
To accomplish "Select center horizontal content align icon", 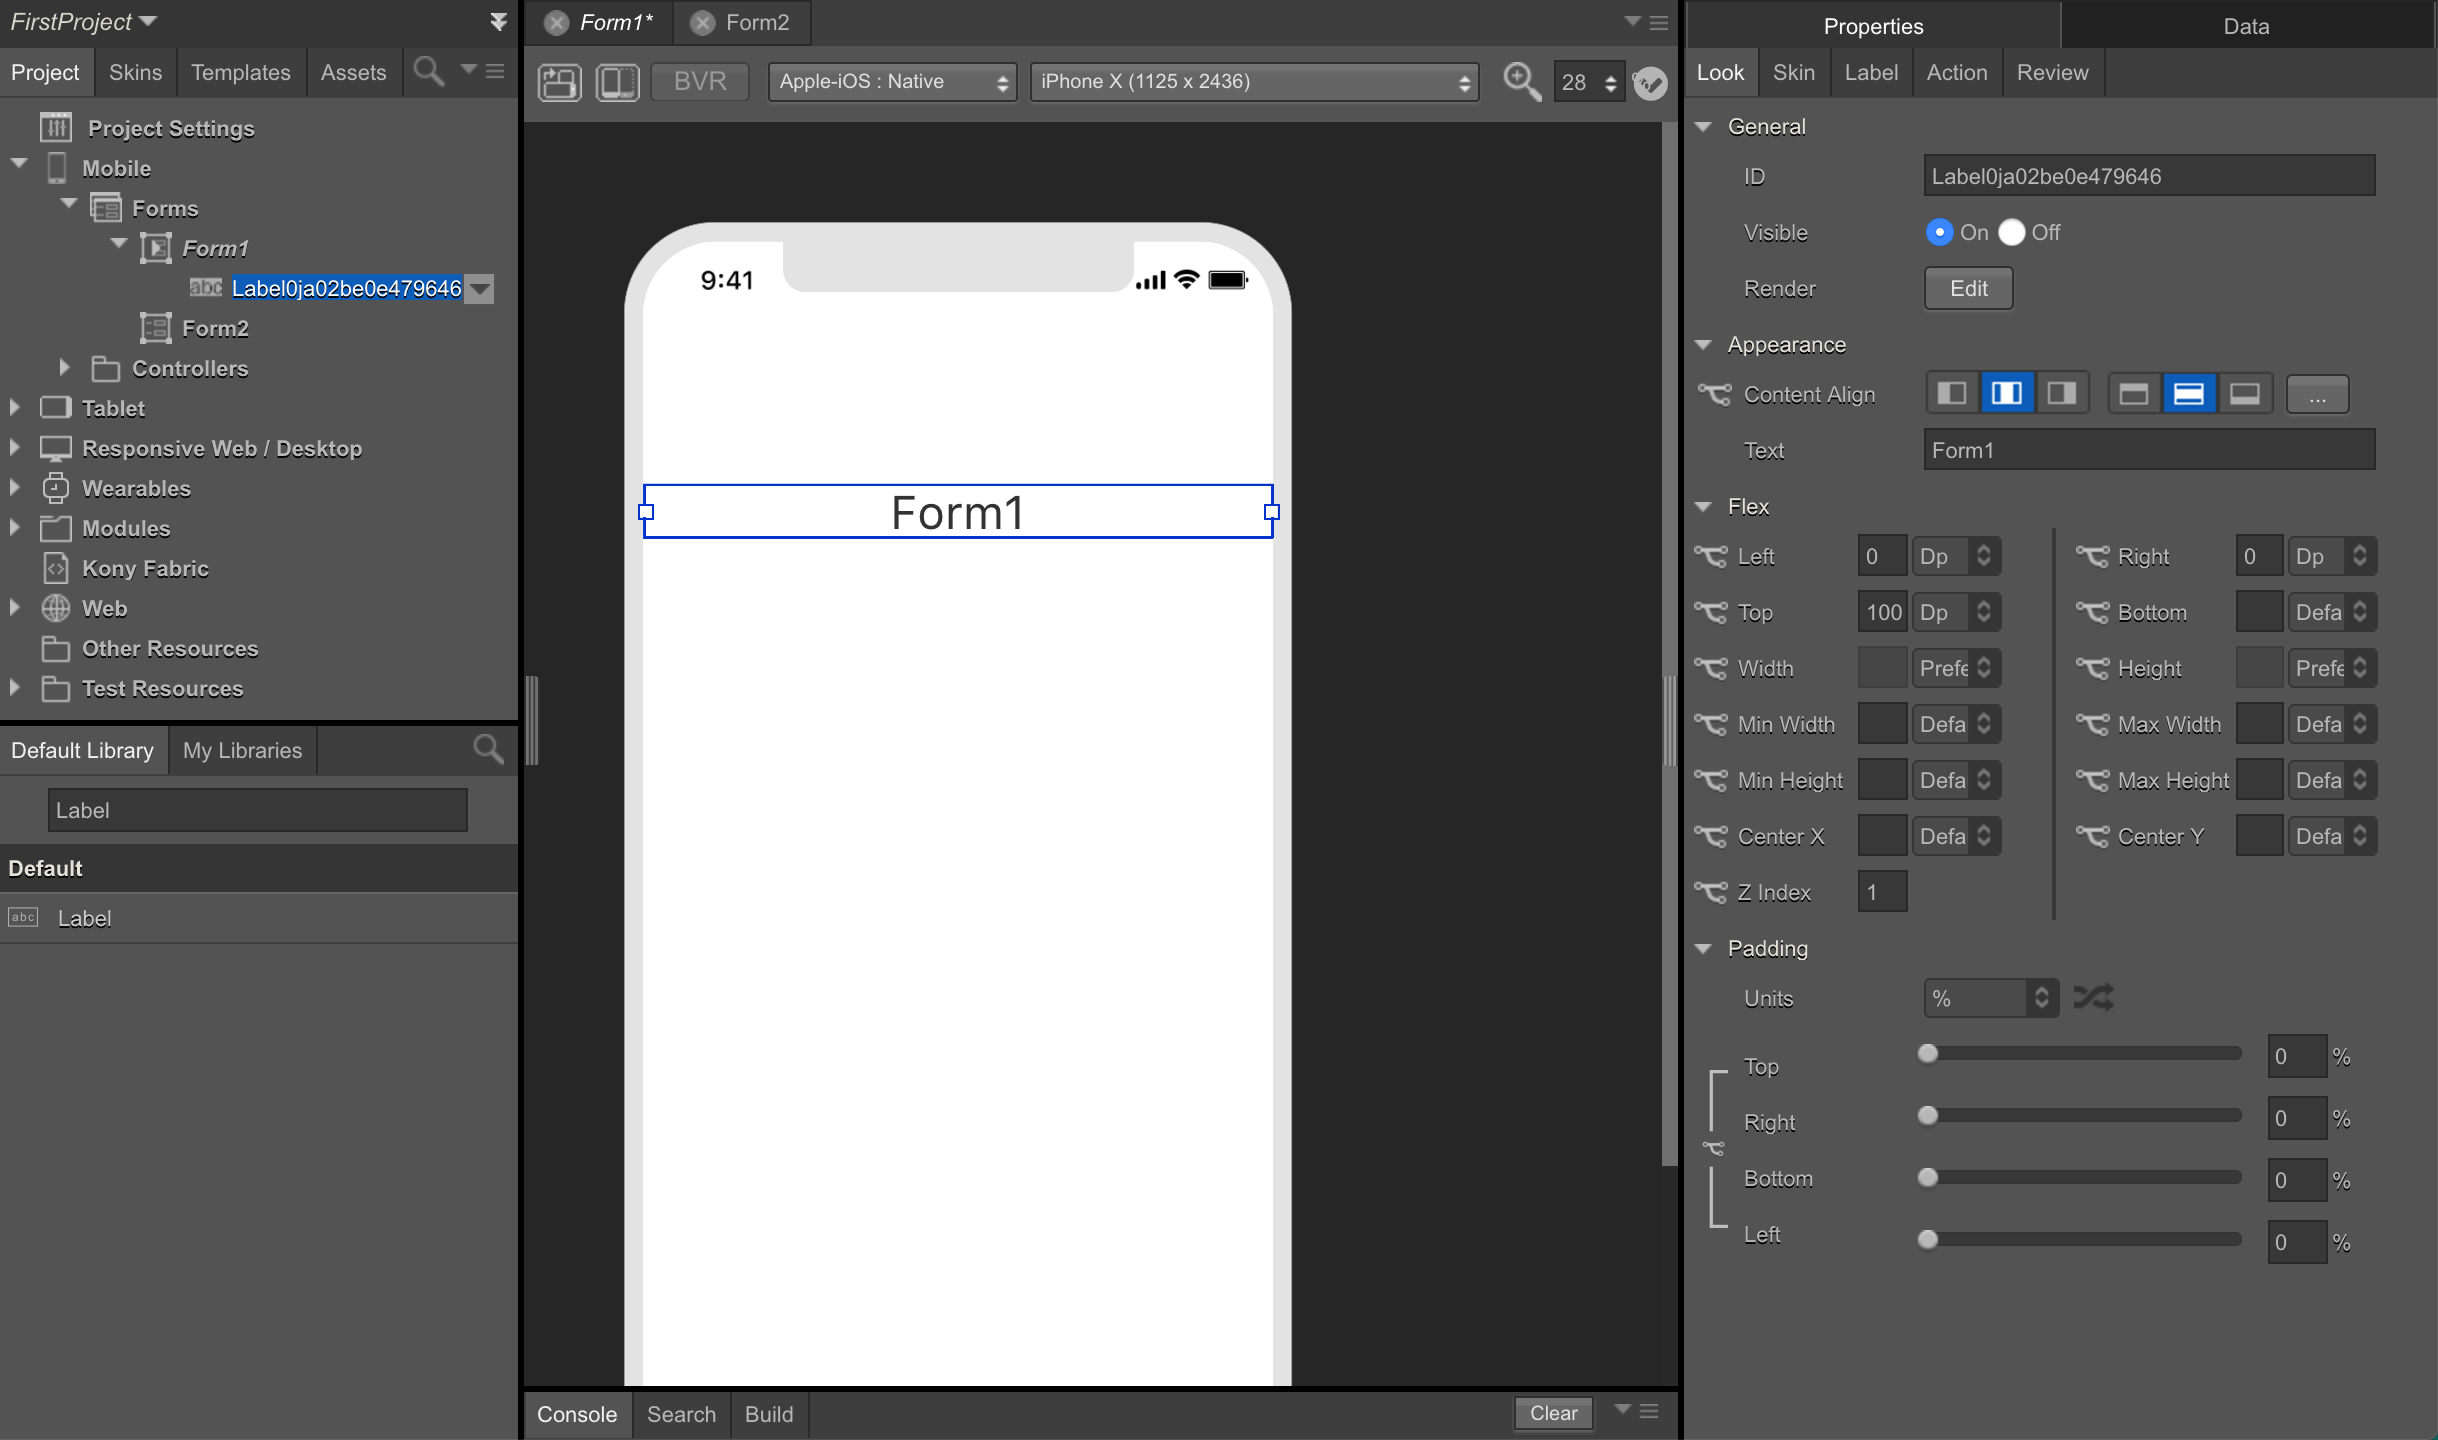I will point(2006,394).
